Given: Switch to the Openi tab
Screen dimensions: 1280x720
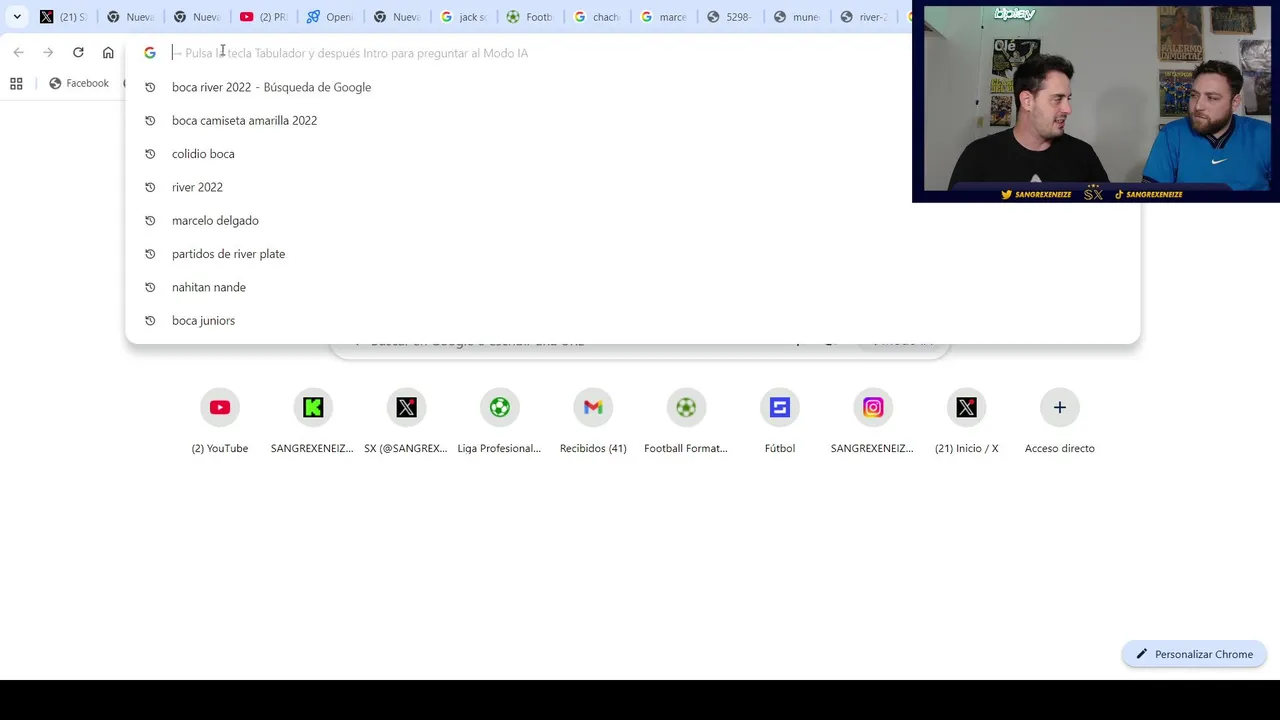Looking at the screenshot, I should pos(329,17).
